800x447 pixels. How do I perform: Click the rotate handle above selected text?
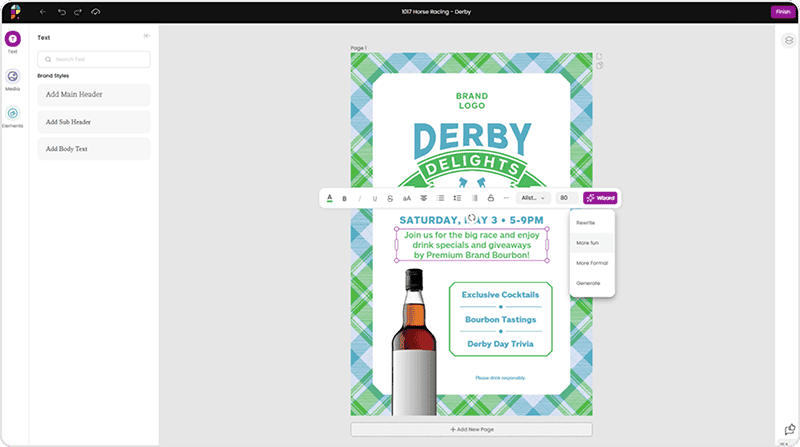click(472, 218)
